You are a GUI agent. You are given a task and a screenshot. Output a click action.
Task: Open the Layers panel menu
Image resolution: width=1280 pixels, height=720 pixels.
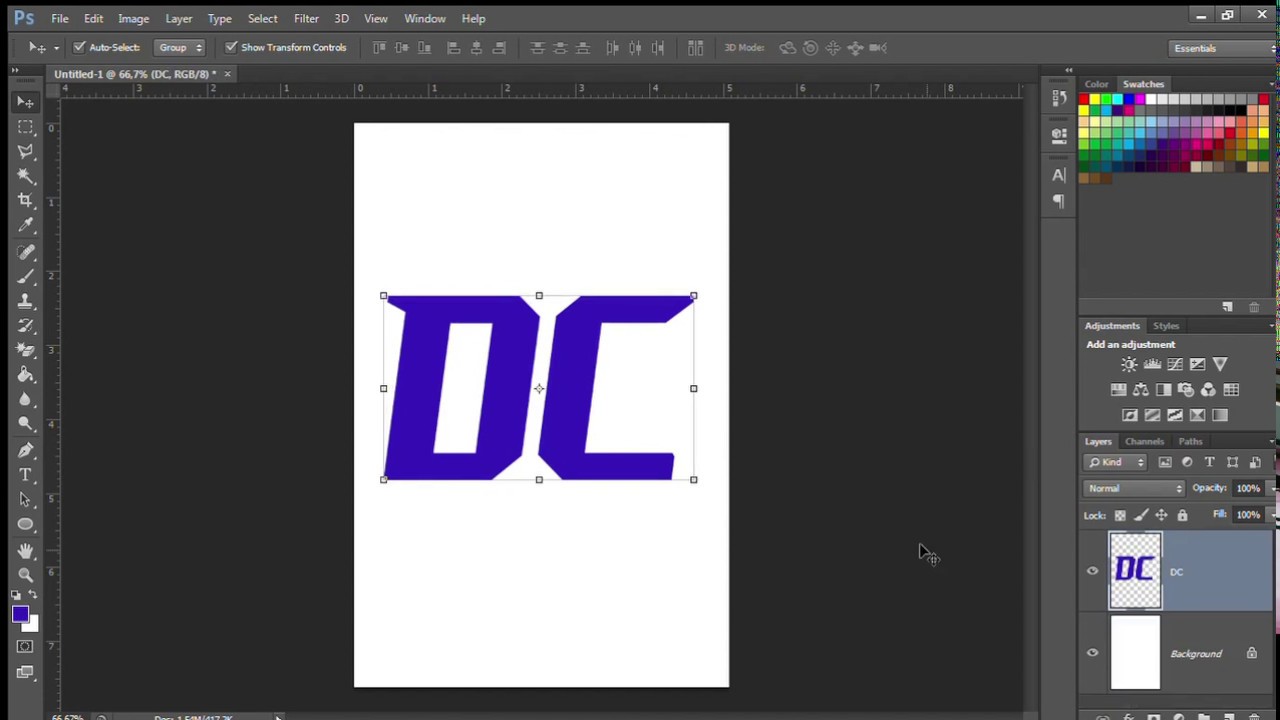click(1272, 441)
